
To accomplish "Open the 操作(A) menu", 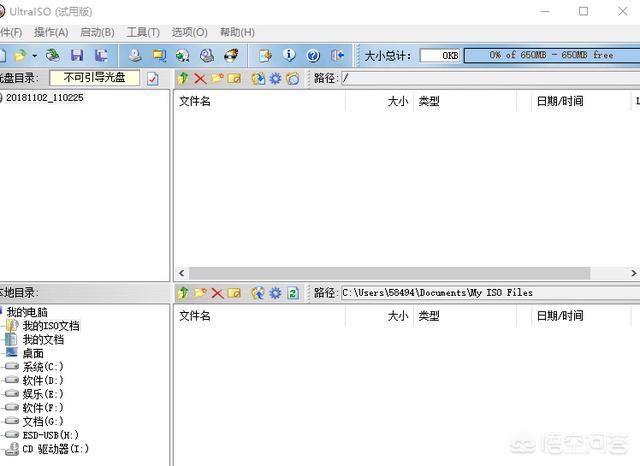I will point(51,32).
